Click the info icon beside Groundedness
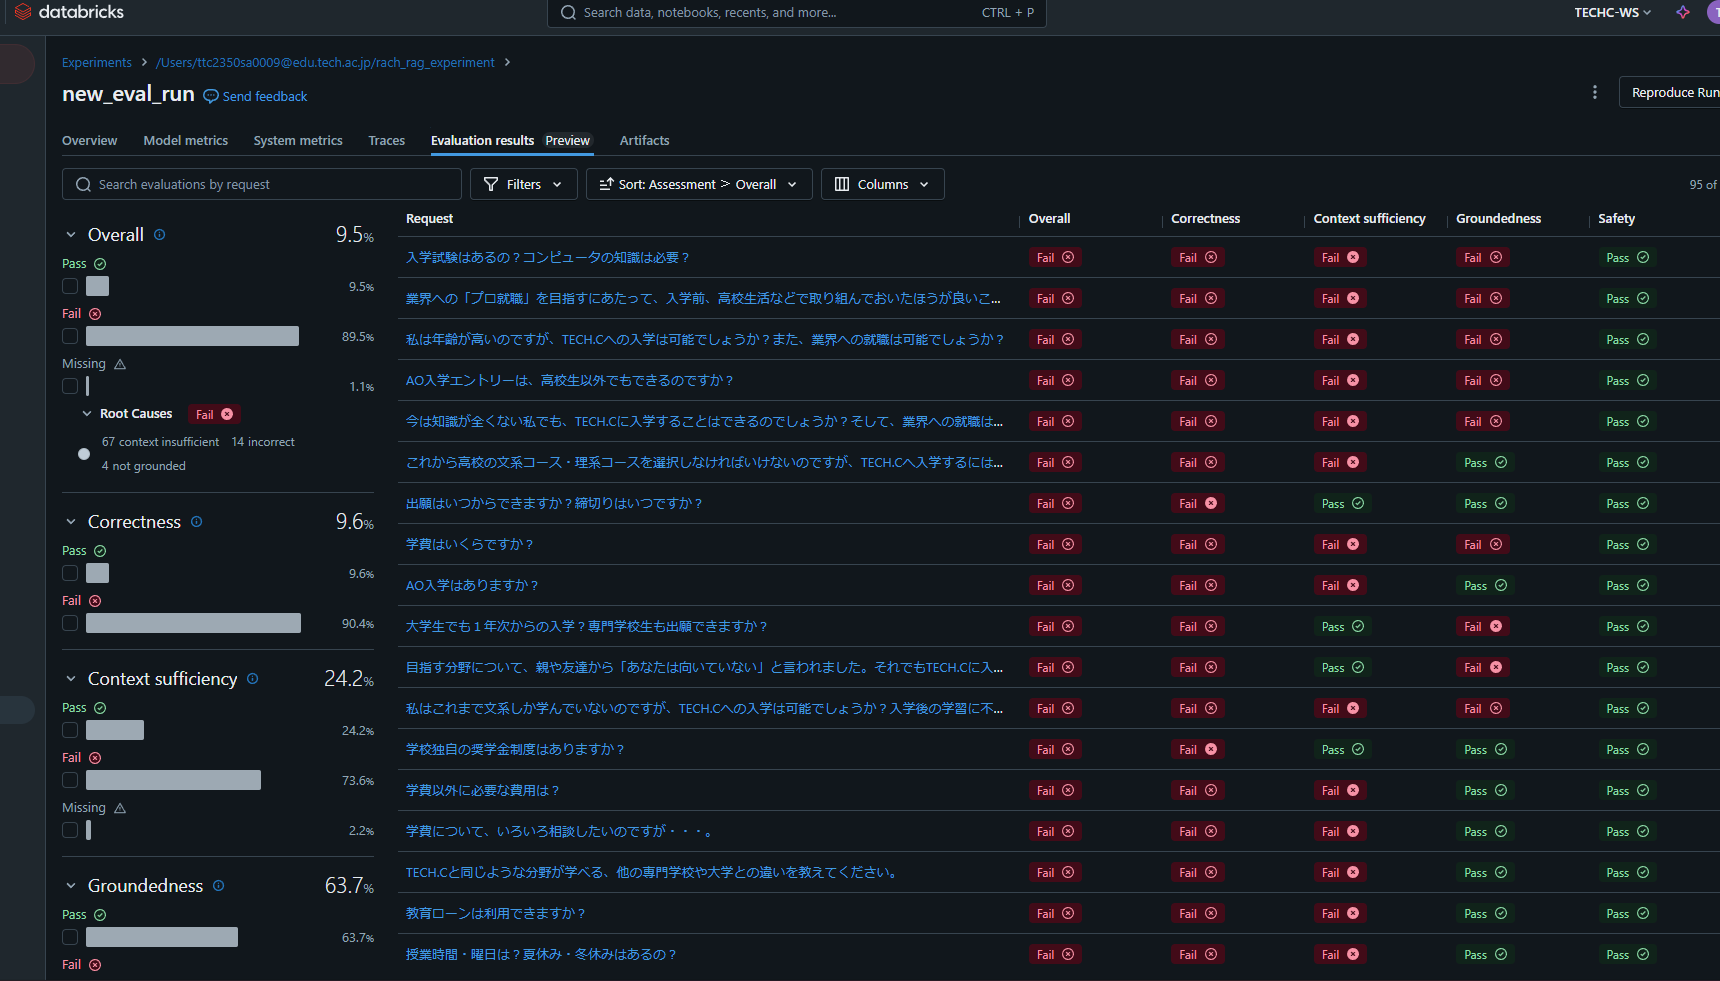Image resolution: width=1720 pixels, height=981 pixels. 219,886
